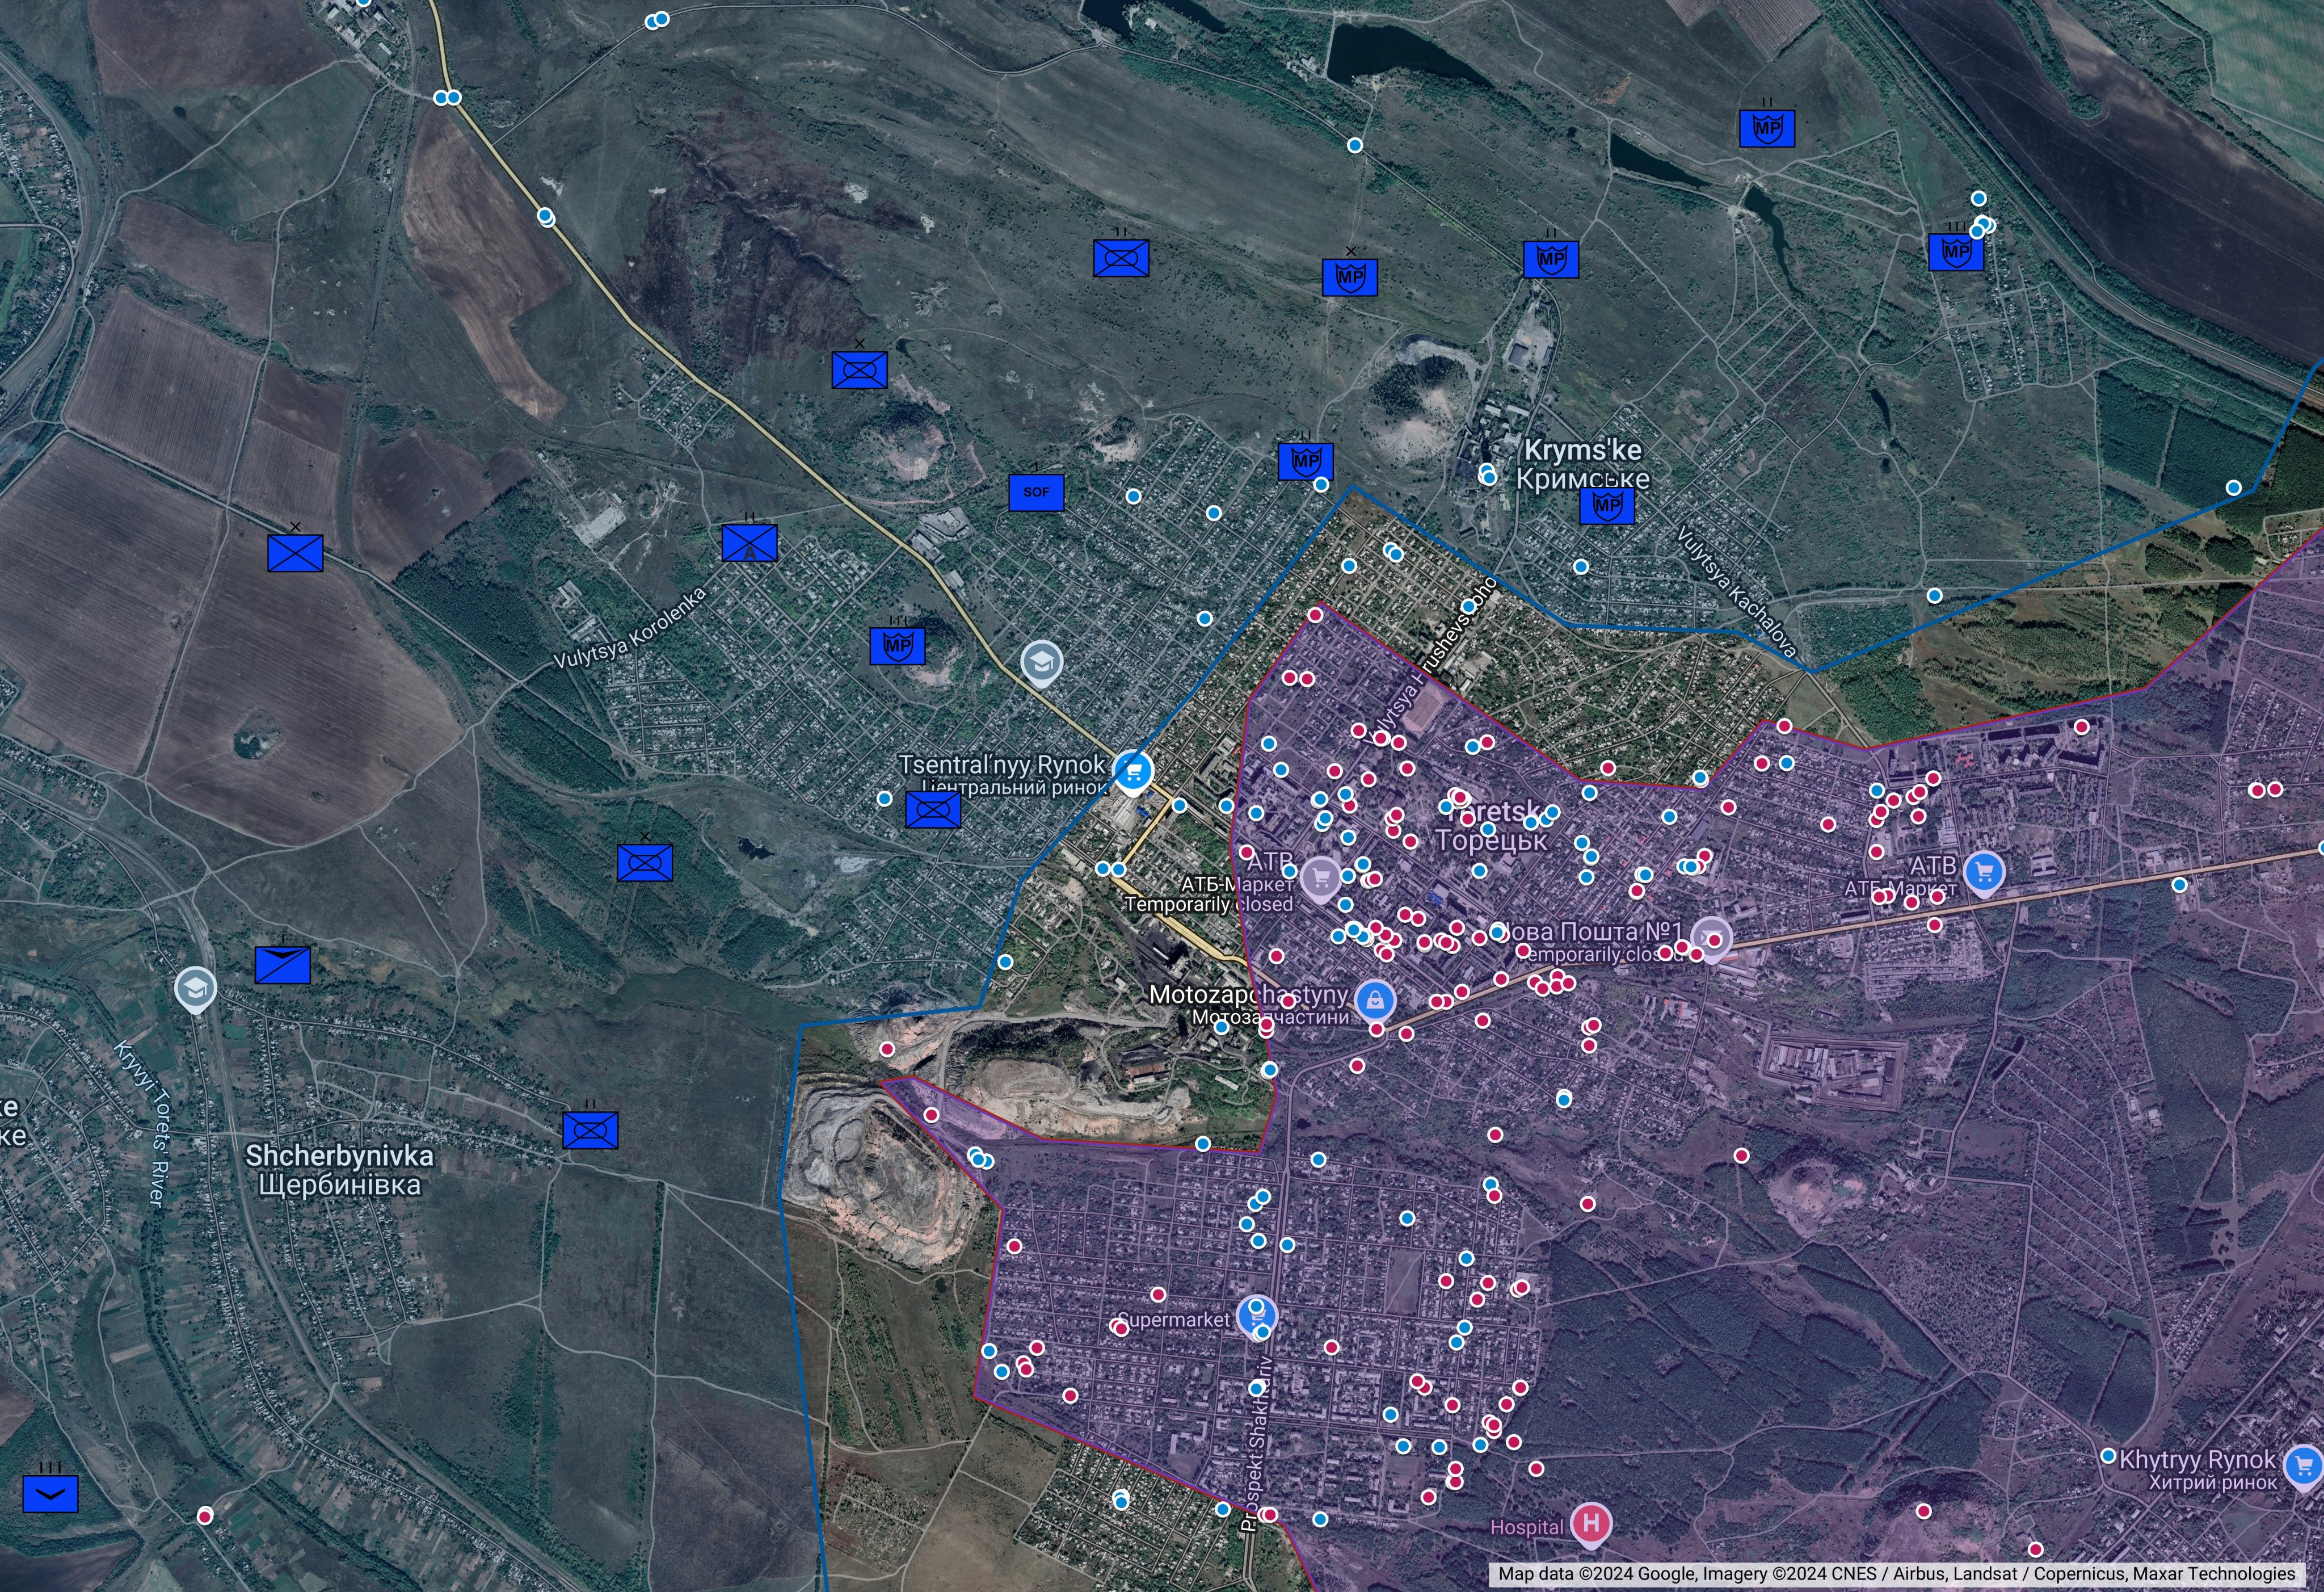Screen dimensions: 2324x1592
Task: Click the Vulytsya Korolenka street label
Action: (x=630, y=628)
